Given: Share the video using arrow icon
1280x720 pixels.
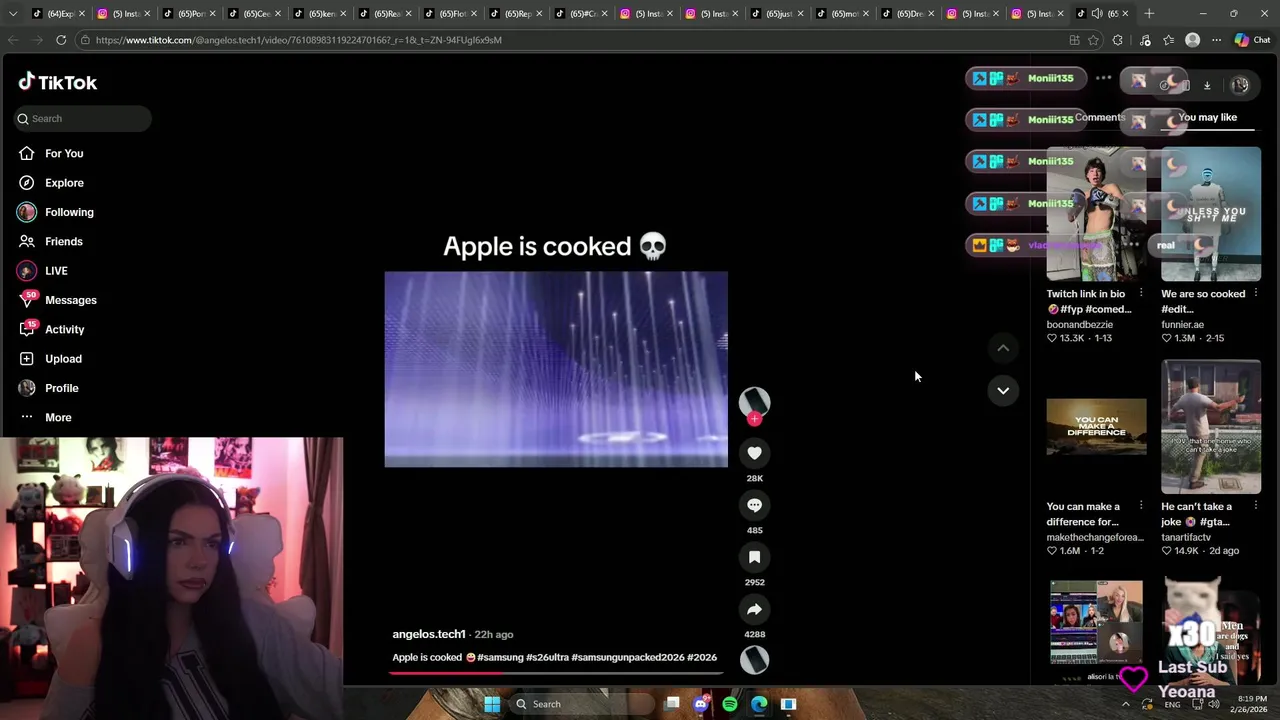Looking at the screenshot, I should pos(754,609).
